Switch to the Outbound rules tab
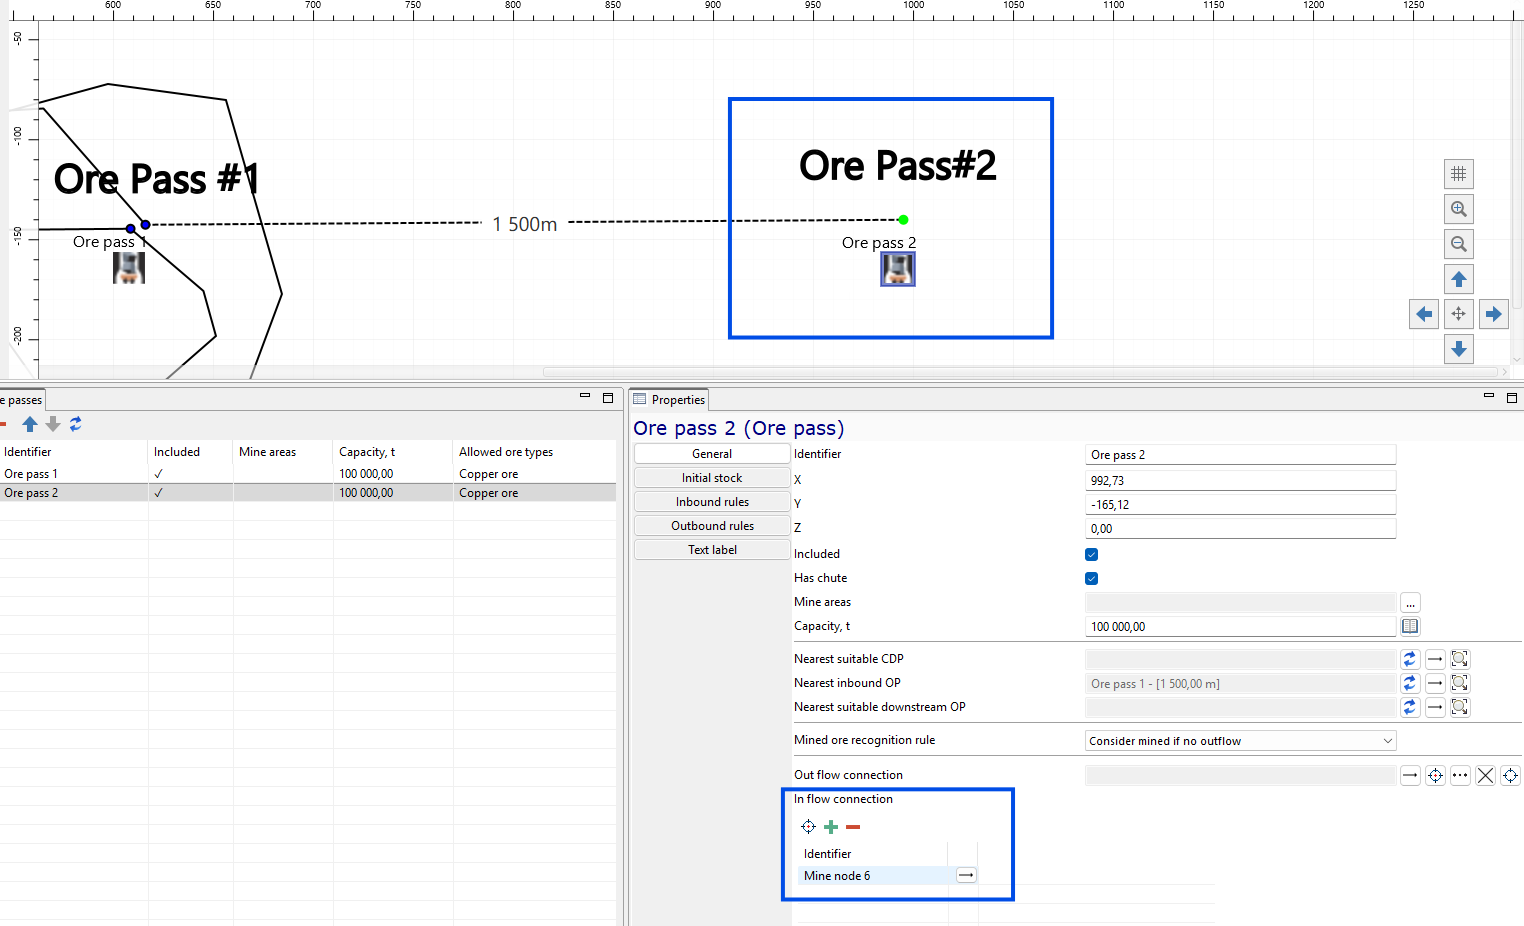The height and width of the screenshot is (926, 1524). tap(712, 526)
